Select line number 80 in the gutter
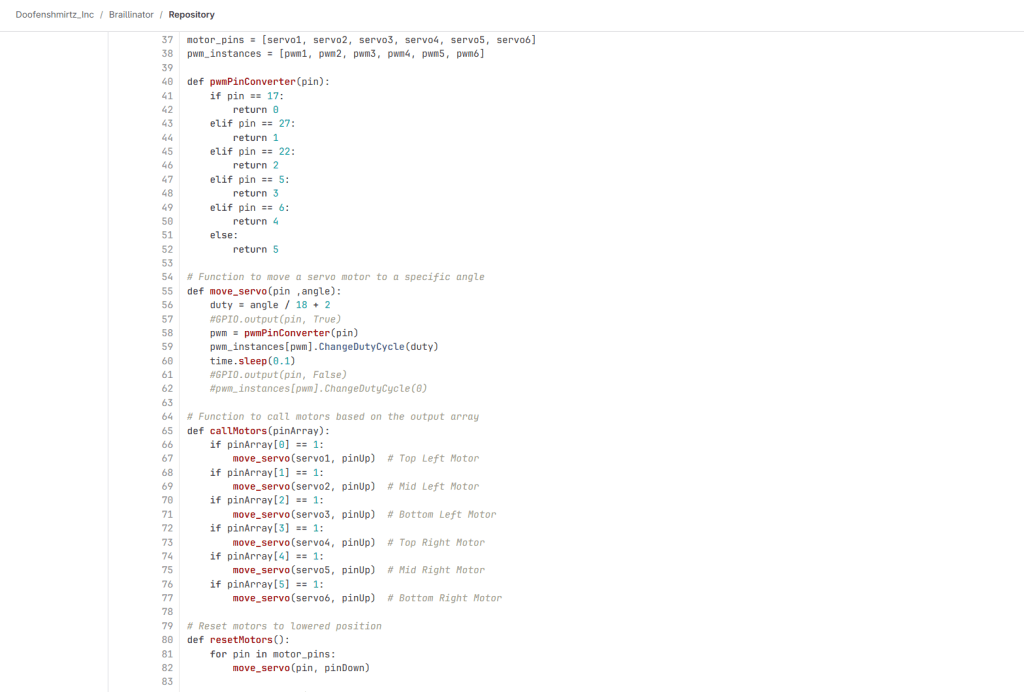Screen dimensions: 1024x692 [166, 640]
